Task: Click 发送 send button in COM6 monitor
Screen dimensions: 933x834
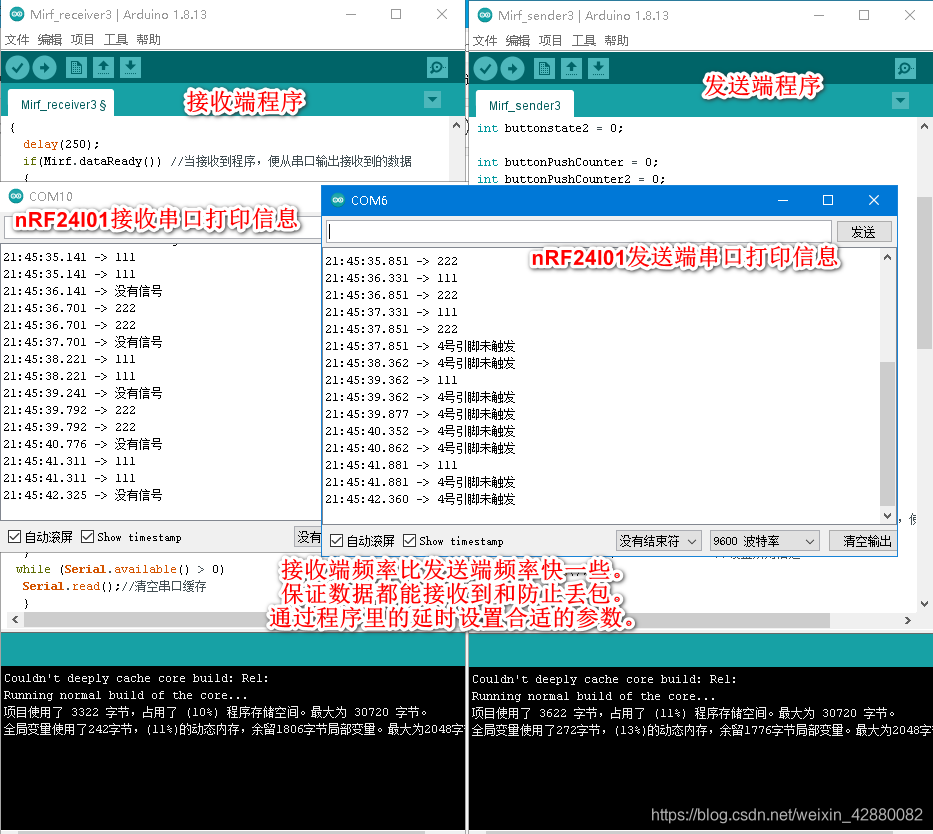Action: point(864,232)
